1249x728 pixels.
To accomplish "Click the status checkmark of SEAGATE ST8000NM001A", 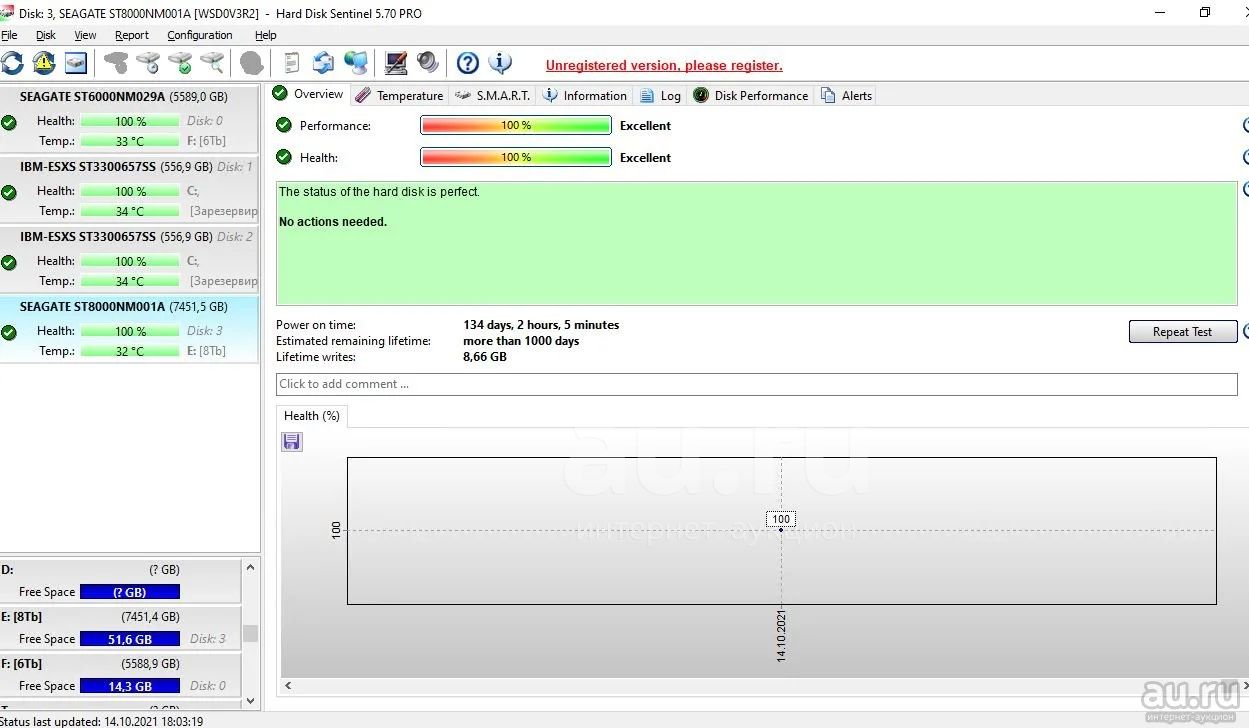I will [9, 332].
